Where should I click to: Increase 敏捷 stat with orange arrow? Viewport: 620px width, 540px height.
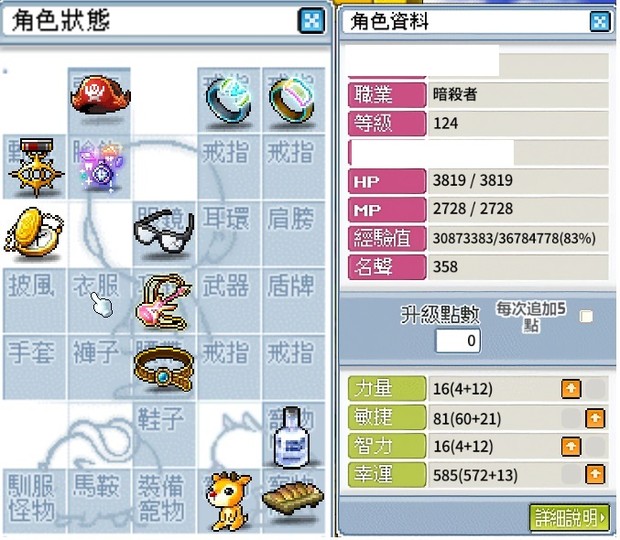click(595, 418)
